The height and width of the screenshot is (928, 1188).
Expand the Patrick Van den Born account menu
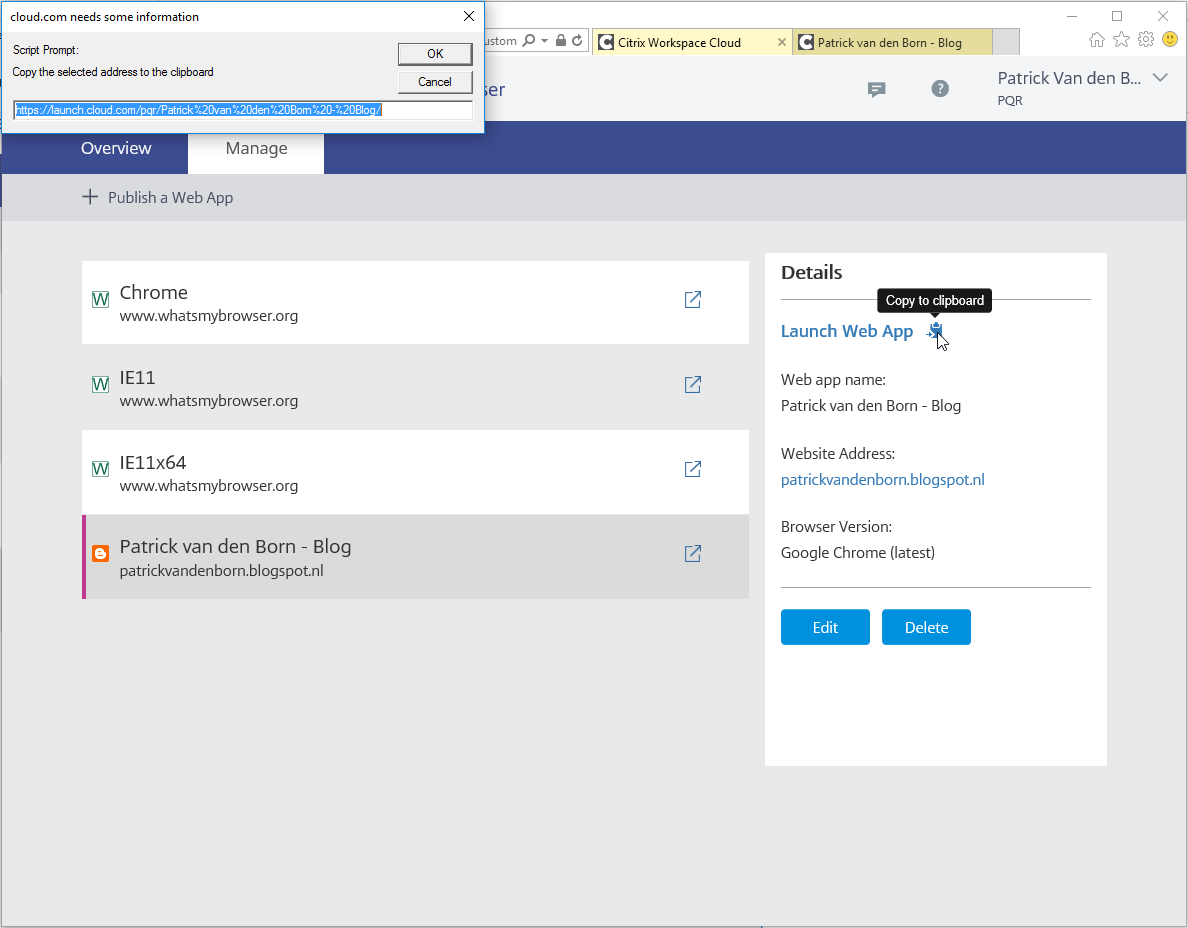pos(1160,78)
